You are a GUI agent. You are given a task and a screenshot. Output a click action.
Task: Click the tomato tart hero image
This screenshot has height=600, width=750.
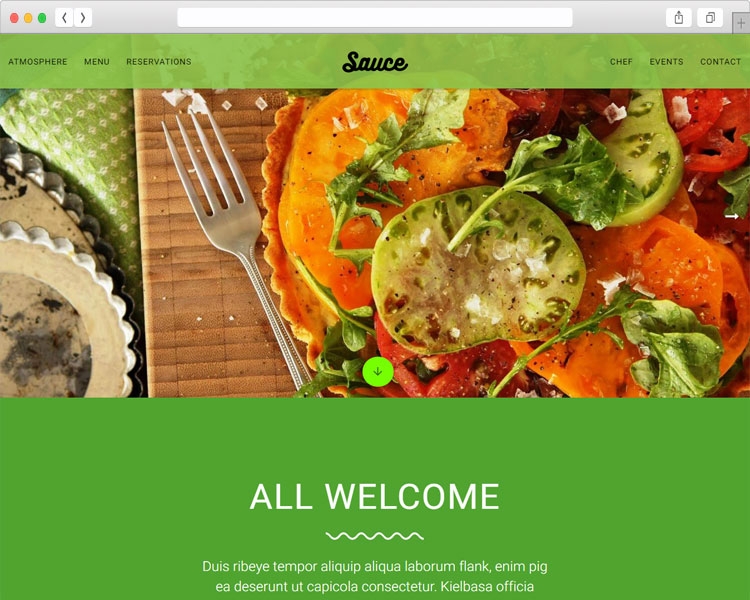[x=375, y=243]
